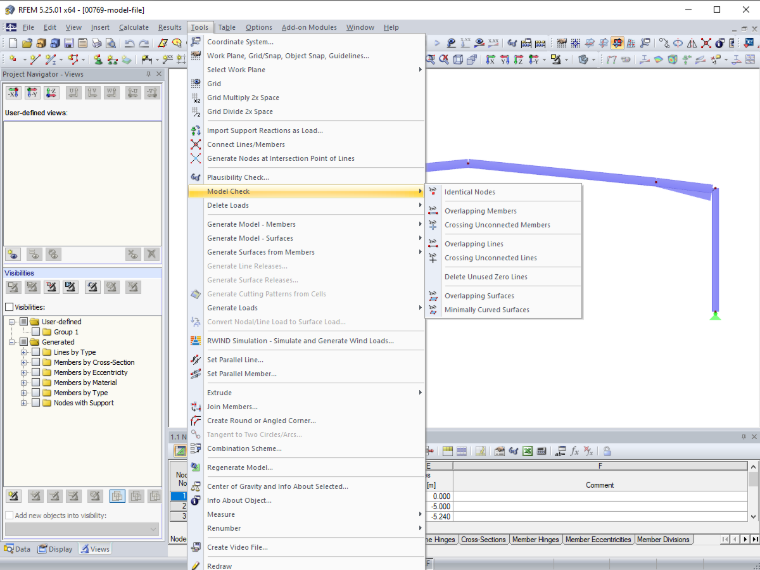Click the RWIND Simulation menu icon
This screenshot has width=760, height=570.
(x=196, y=341)
